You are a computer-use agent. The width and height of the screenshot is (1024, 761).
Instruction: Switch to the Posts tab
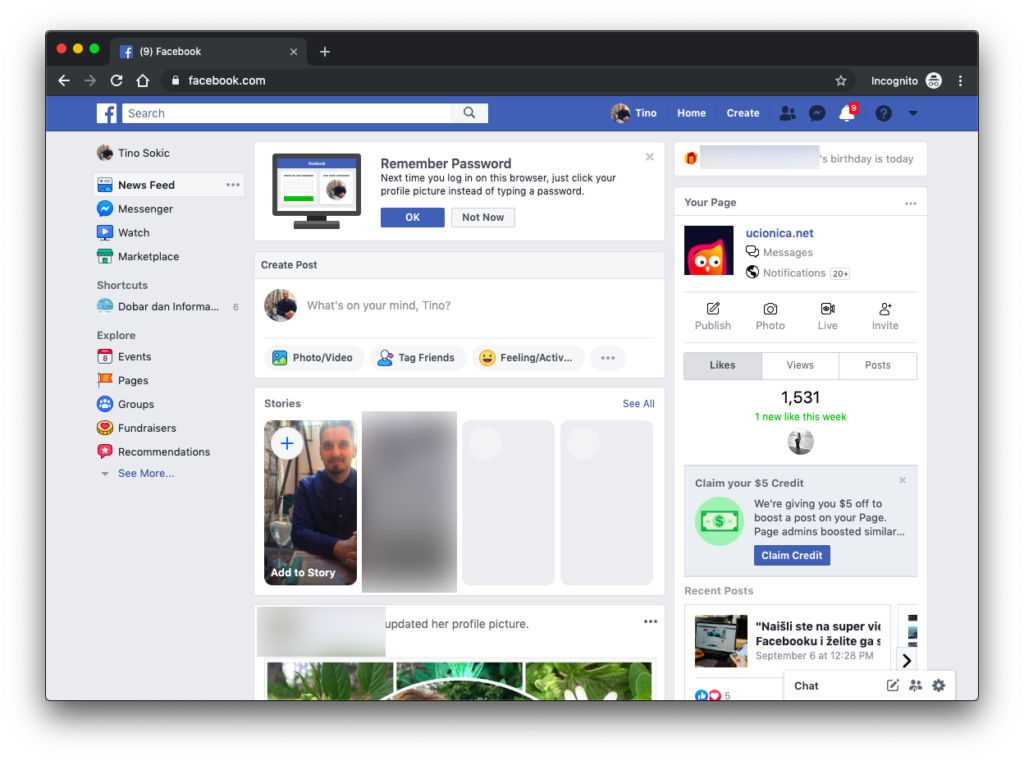[877, 366]
